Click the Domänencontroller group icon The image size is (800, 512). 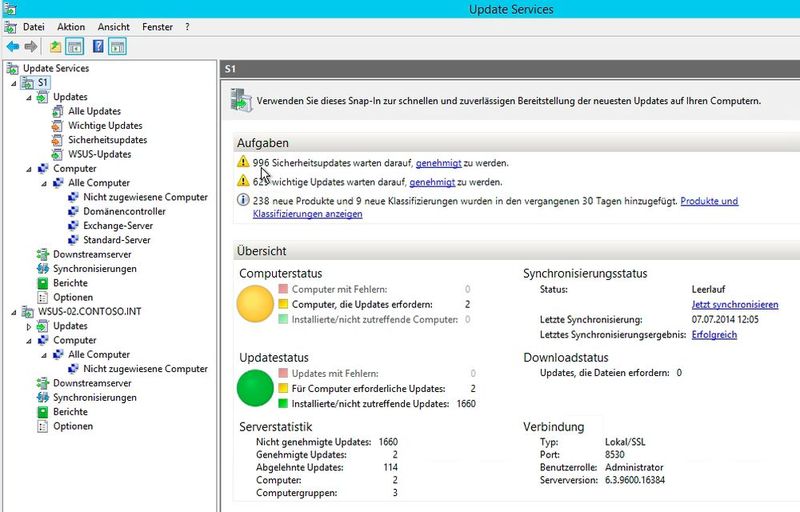coord(73,211)
